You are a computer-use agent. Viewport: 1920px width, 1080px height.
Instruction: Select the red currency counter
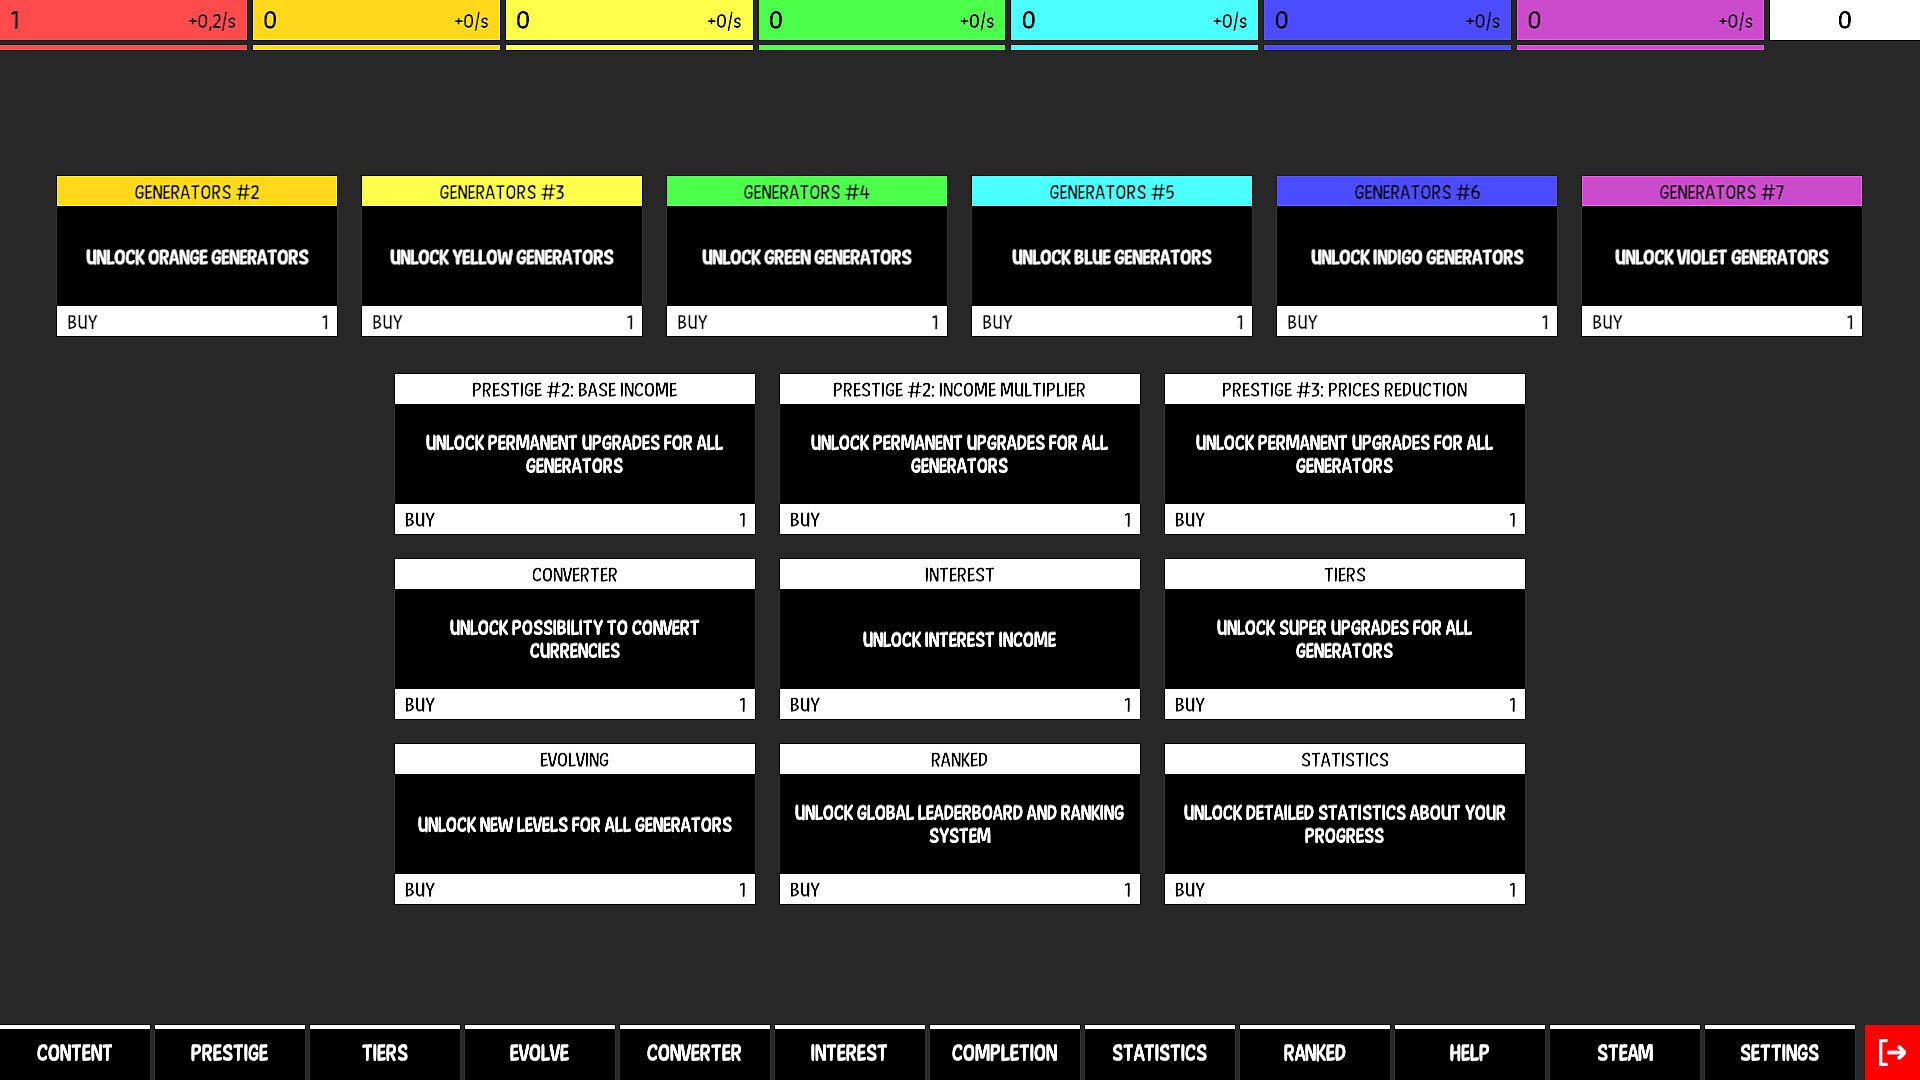(x=123, y=21)
